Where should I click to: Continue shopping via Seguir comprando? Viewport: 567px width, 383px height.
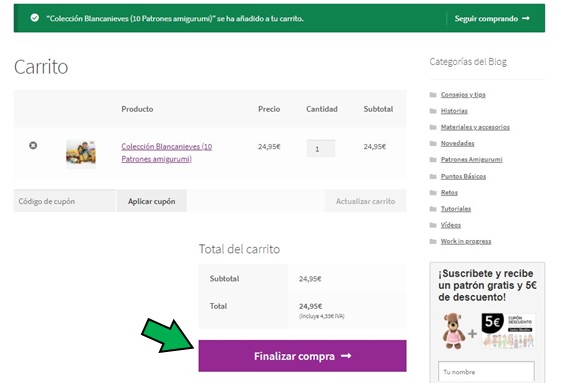pos(492,18)
